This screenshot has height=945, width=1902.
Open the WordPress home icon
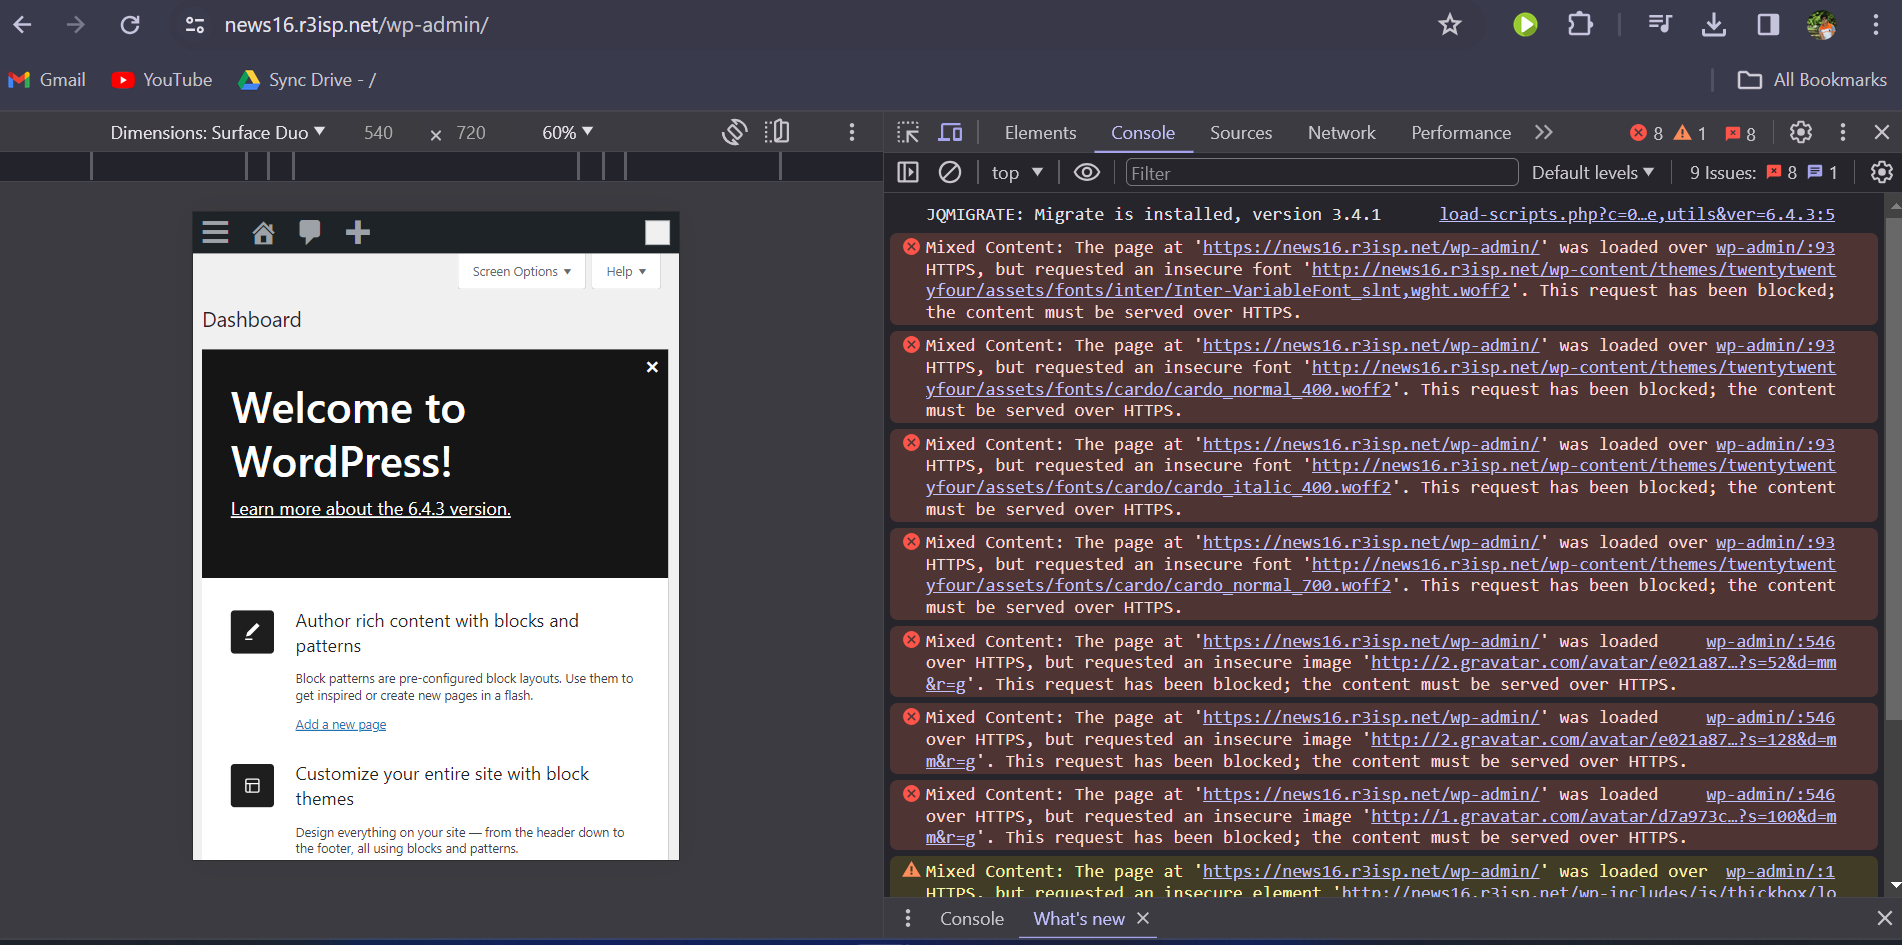[x=263, y=233]
